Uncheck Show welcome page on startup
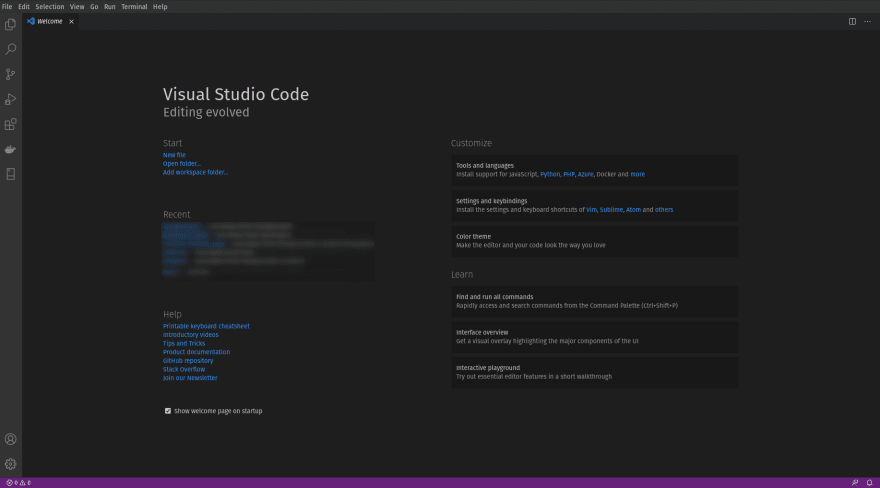 point(168,411)
